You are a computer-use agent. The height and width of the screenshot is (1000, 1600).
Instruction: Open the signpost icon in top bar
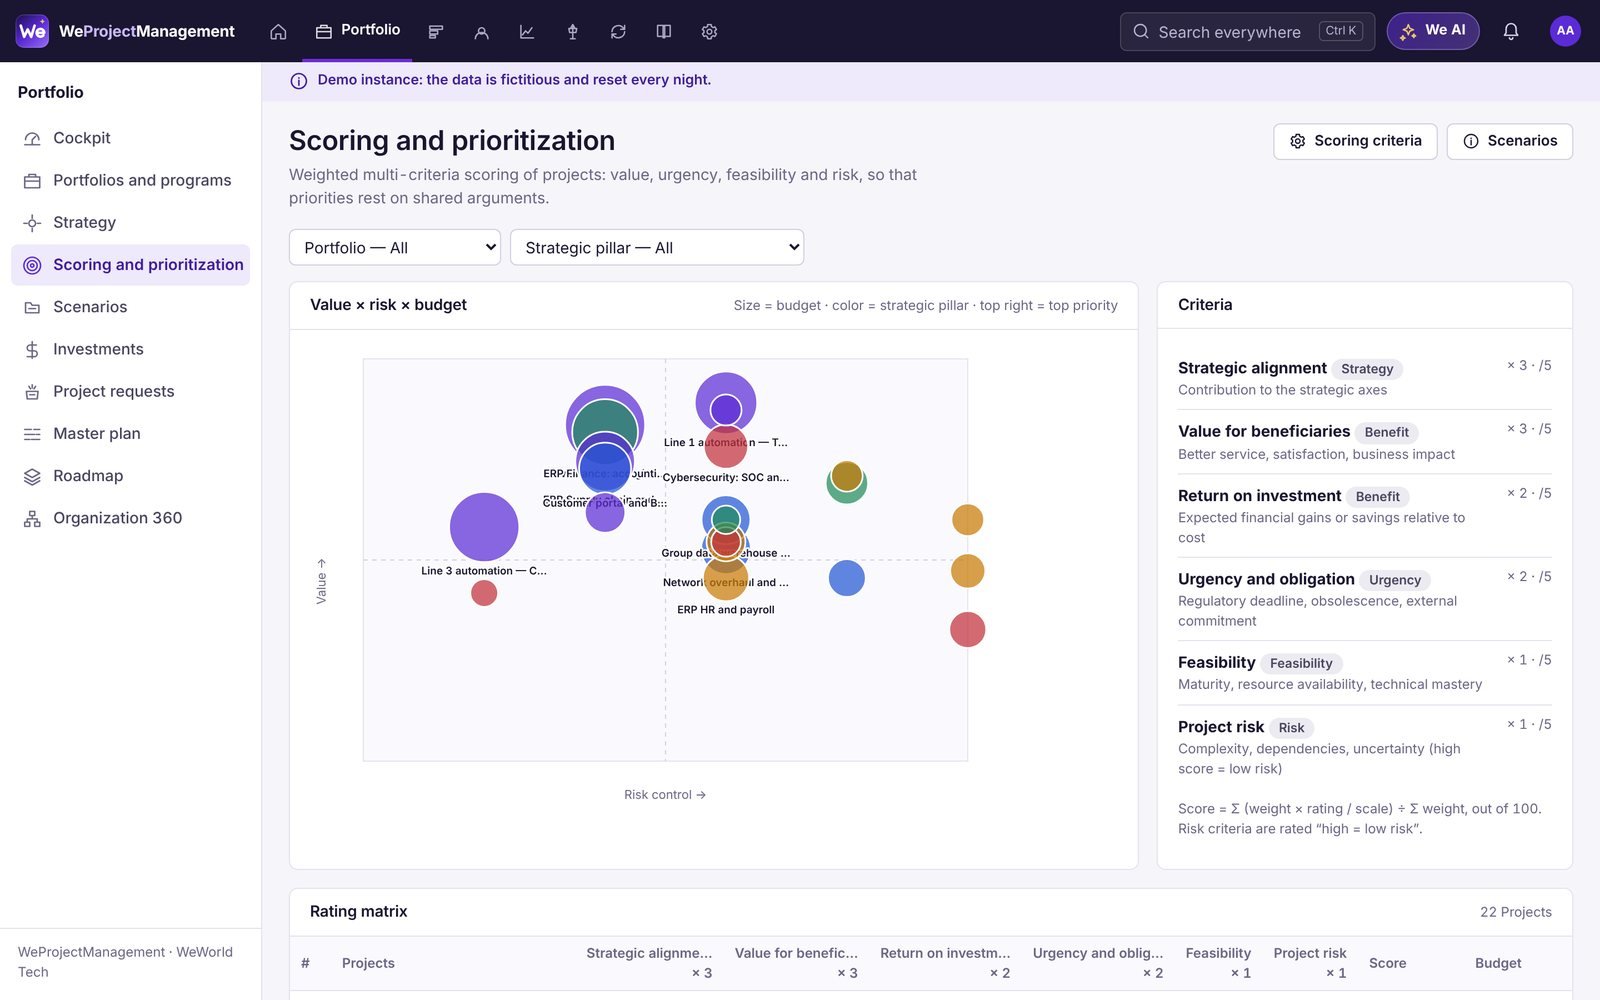click(573, 32)
